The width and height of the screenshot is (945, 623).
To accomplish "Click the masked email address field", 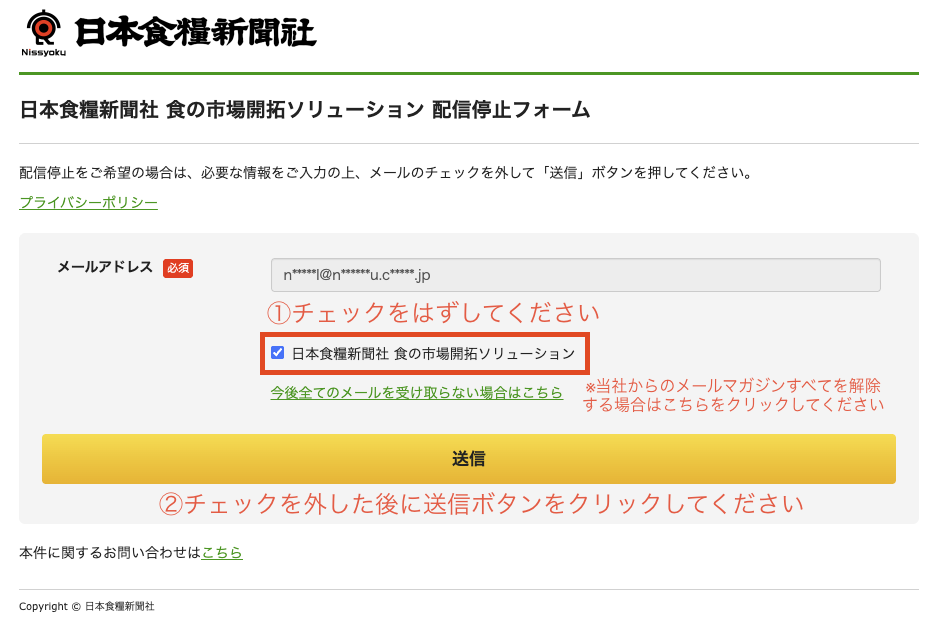I will 576,275.
